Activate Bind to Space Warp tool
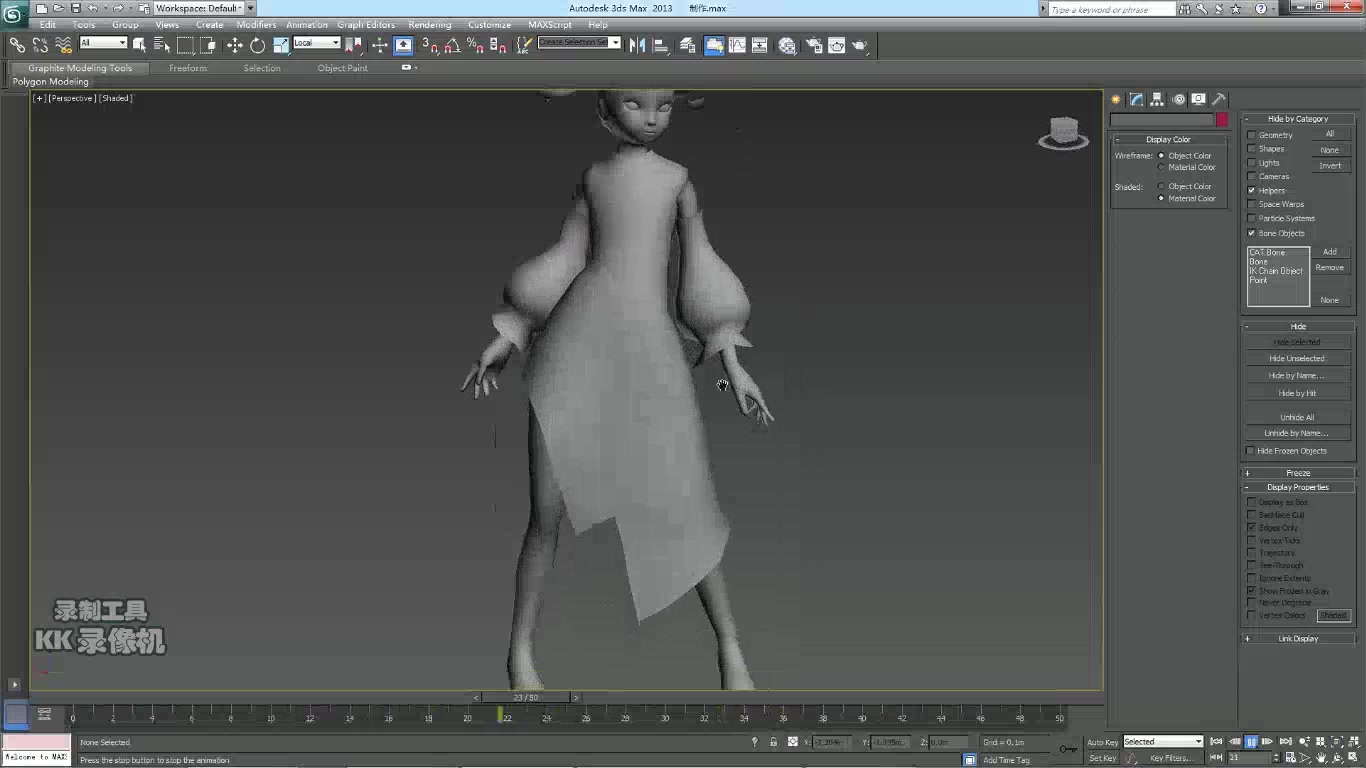This screenshot has height=768, width=1366. pos(63,45)
